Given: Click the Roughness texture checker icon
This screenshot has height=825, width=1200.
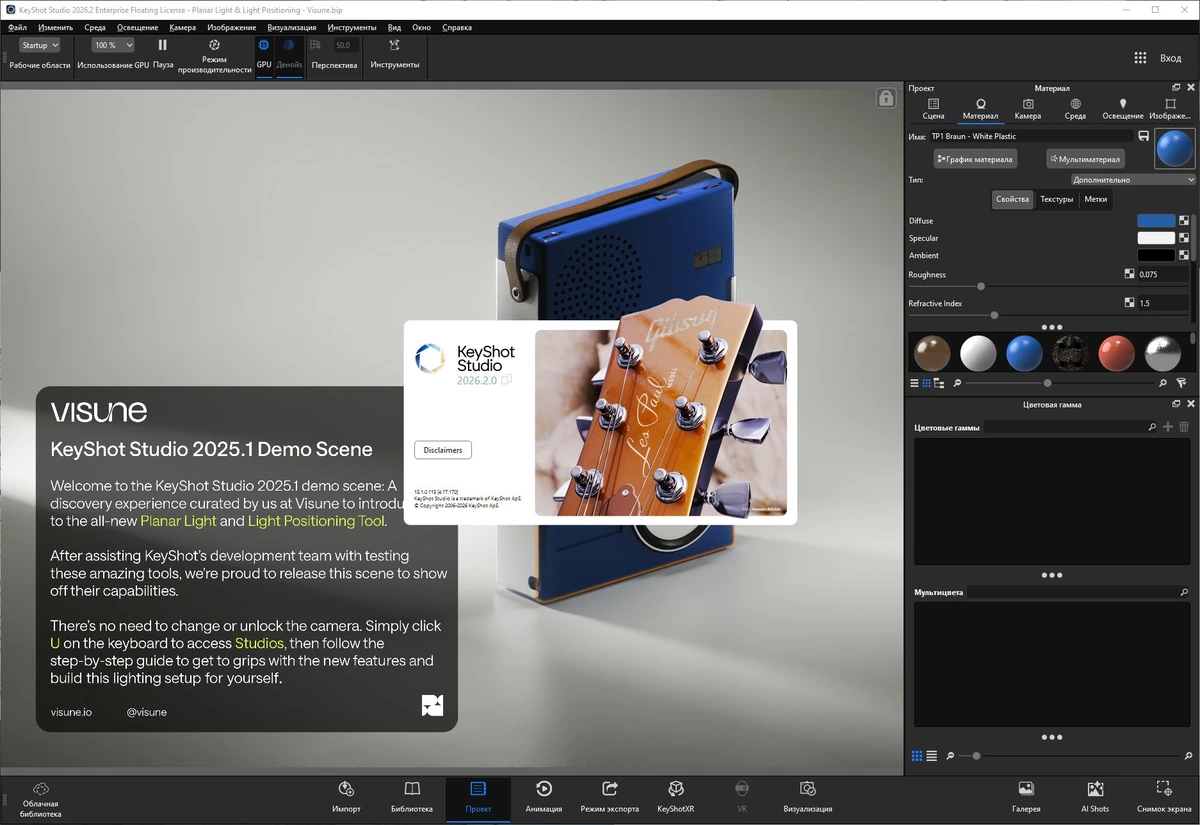Looking at the screenshot, I should click(x=1129, y=274).
